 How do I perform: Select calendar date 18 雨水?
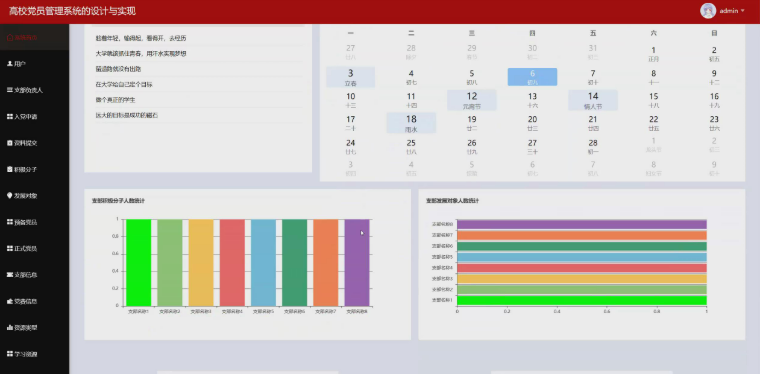411,123
